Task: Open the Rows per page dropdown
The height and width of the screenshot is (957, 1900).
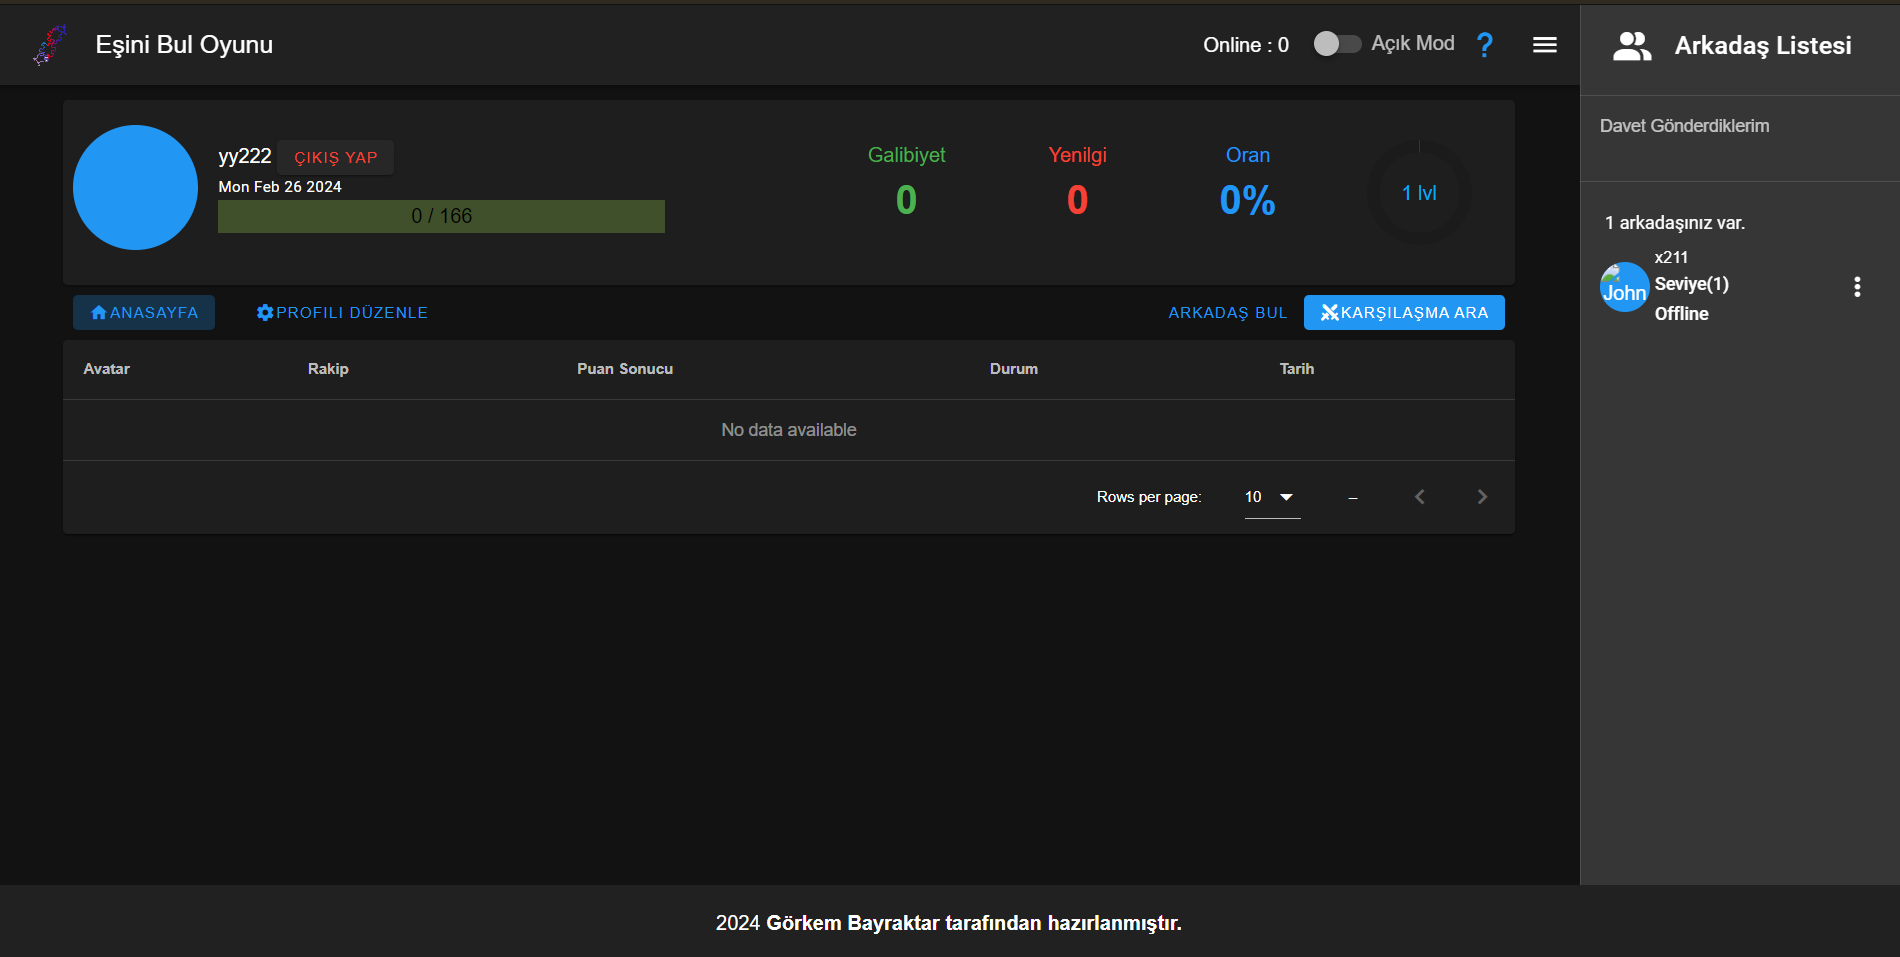Action: [1272, 497]
